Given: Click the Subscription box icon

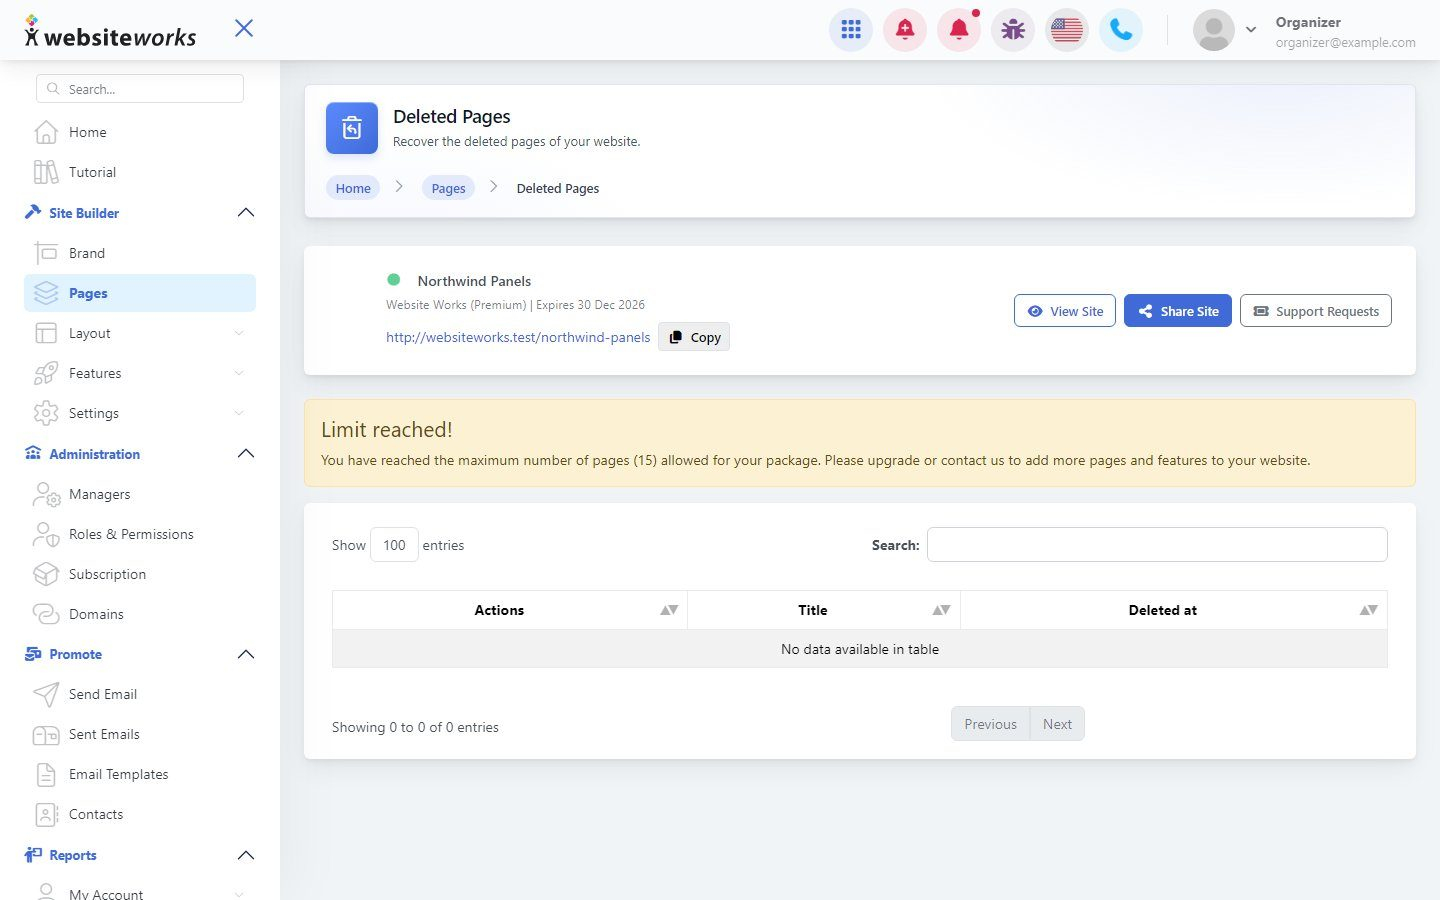Looking at the screenshot, I should [x=46, y=574].
